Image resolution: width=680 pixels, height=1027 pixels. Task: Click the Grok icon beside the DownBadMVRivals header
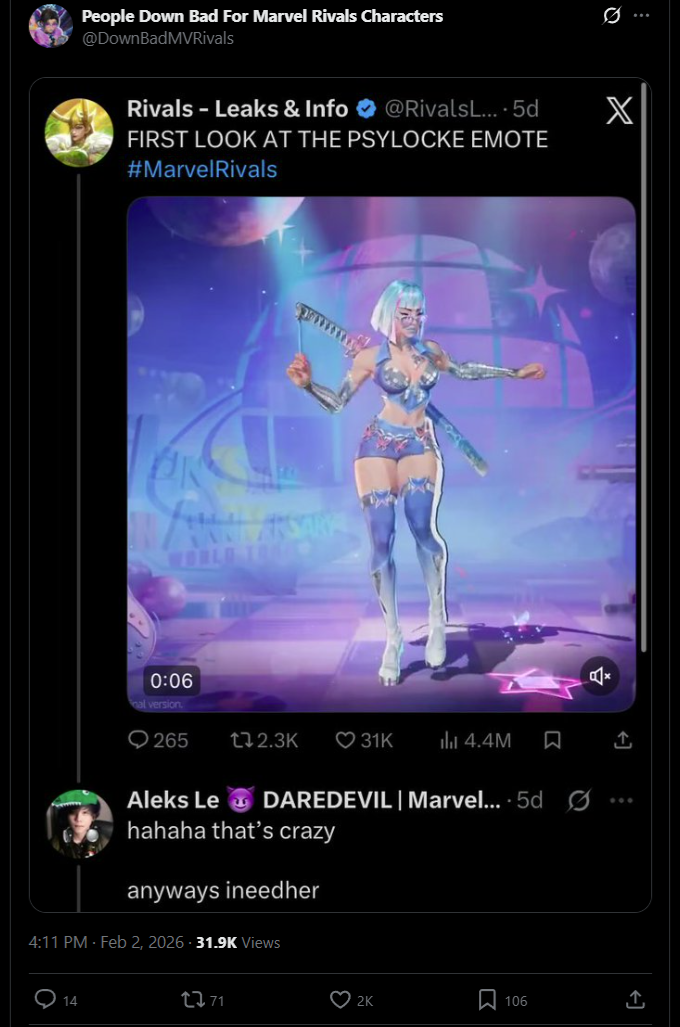click(x=611, y=15)
